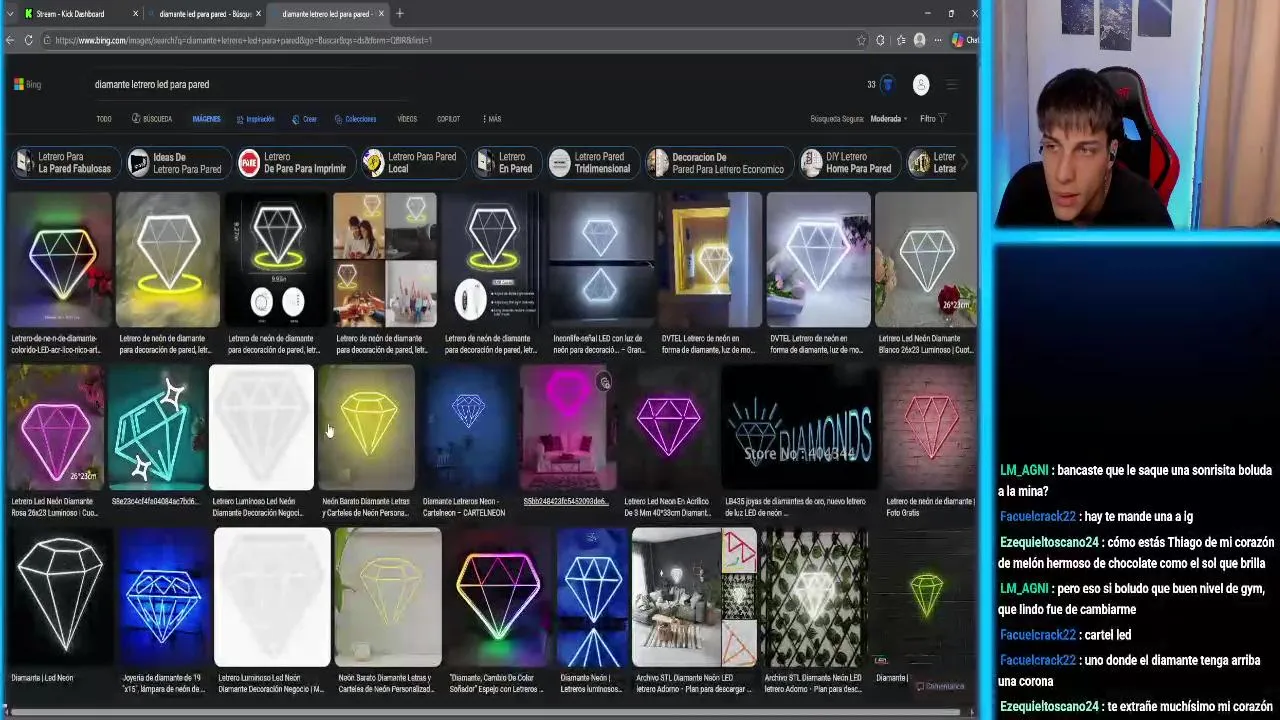Close the Stream - Kick Dashboard tab
Viewport: 1280px width, 720px height.
tap(135, 14)
